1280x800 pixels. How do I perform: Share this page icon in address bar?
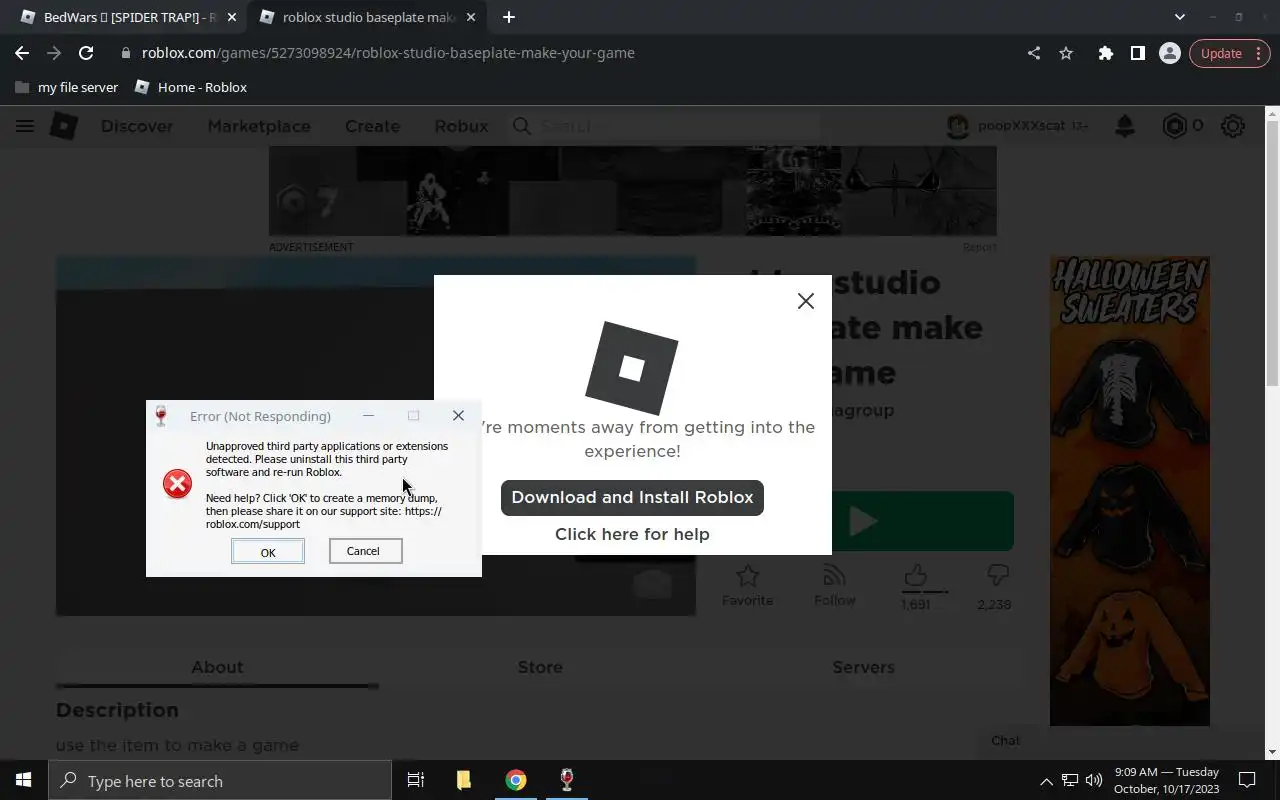(1034, 53)
